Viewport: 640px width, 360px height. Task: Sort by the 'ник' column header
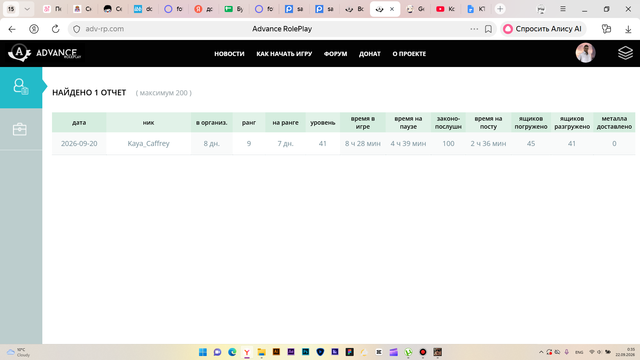click(149, 122)
